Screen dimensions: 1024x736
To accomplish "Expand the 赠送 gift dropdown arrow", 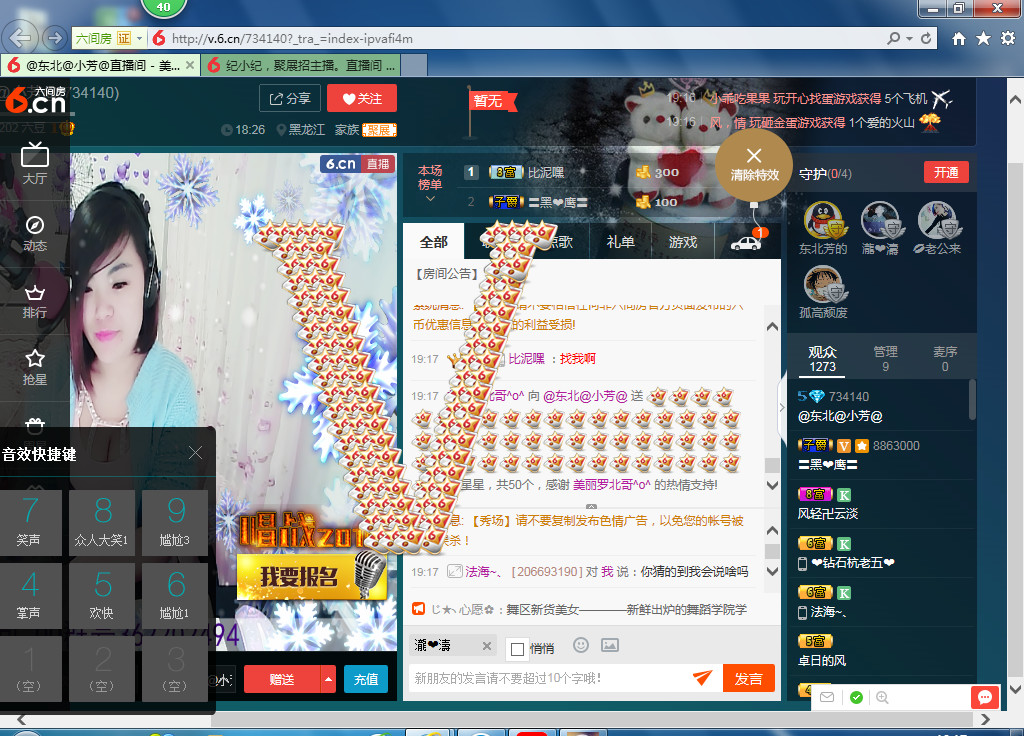I will [328, 679].
